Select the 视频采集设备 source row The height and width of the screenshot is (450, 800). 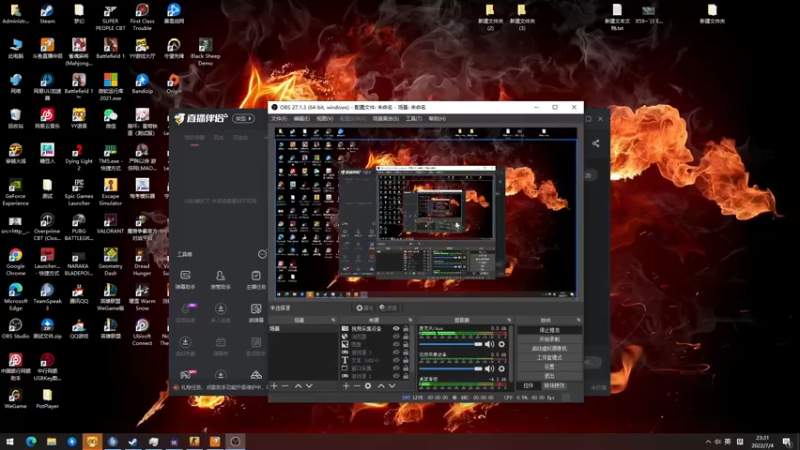click(x=376, y=329)
